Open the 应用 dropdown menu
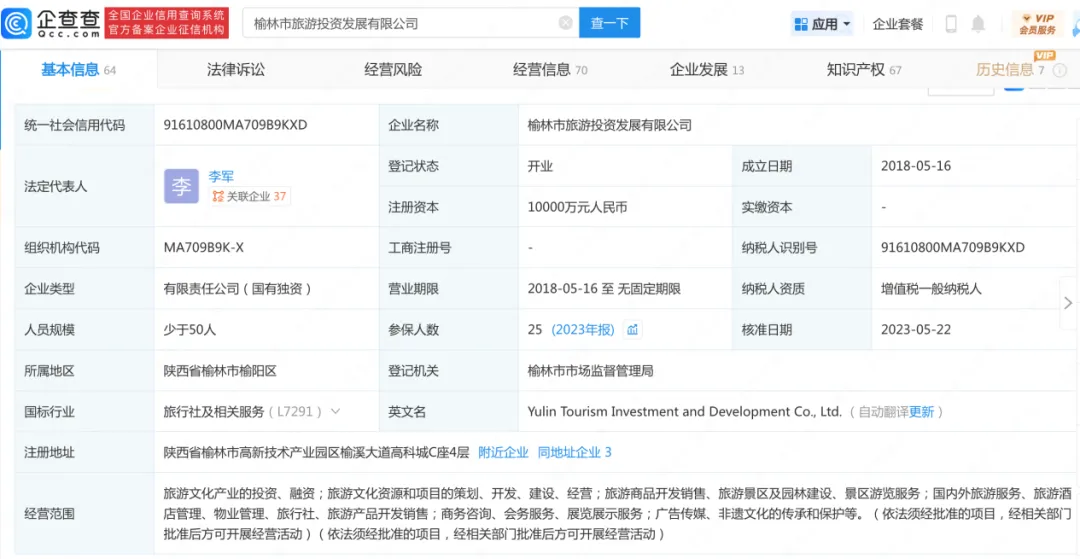This screenshot has height=559, width=1080. click(822, 23)
